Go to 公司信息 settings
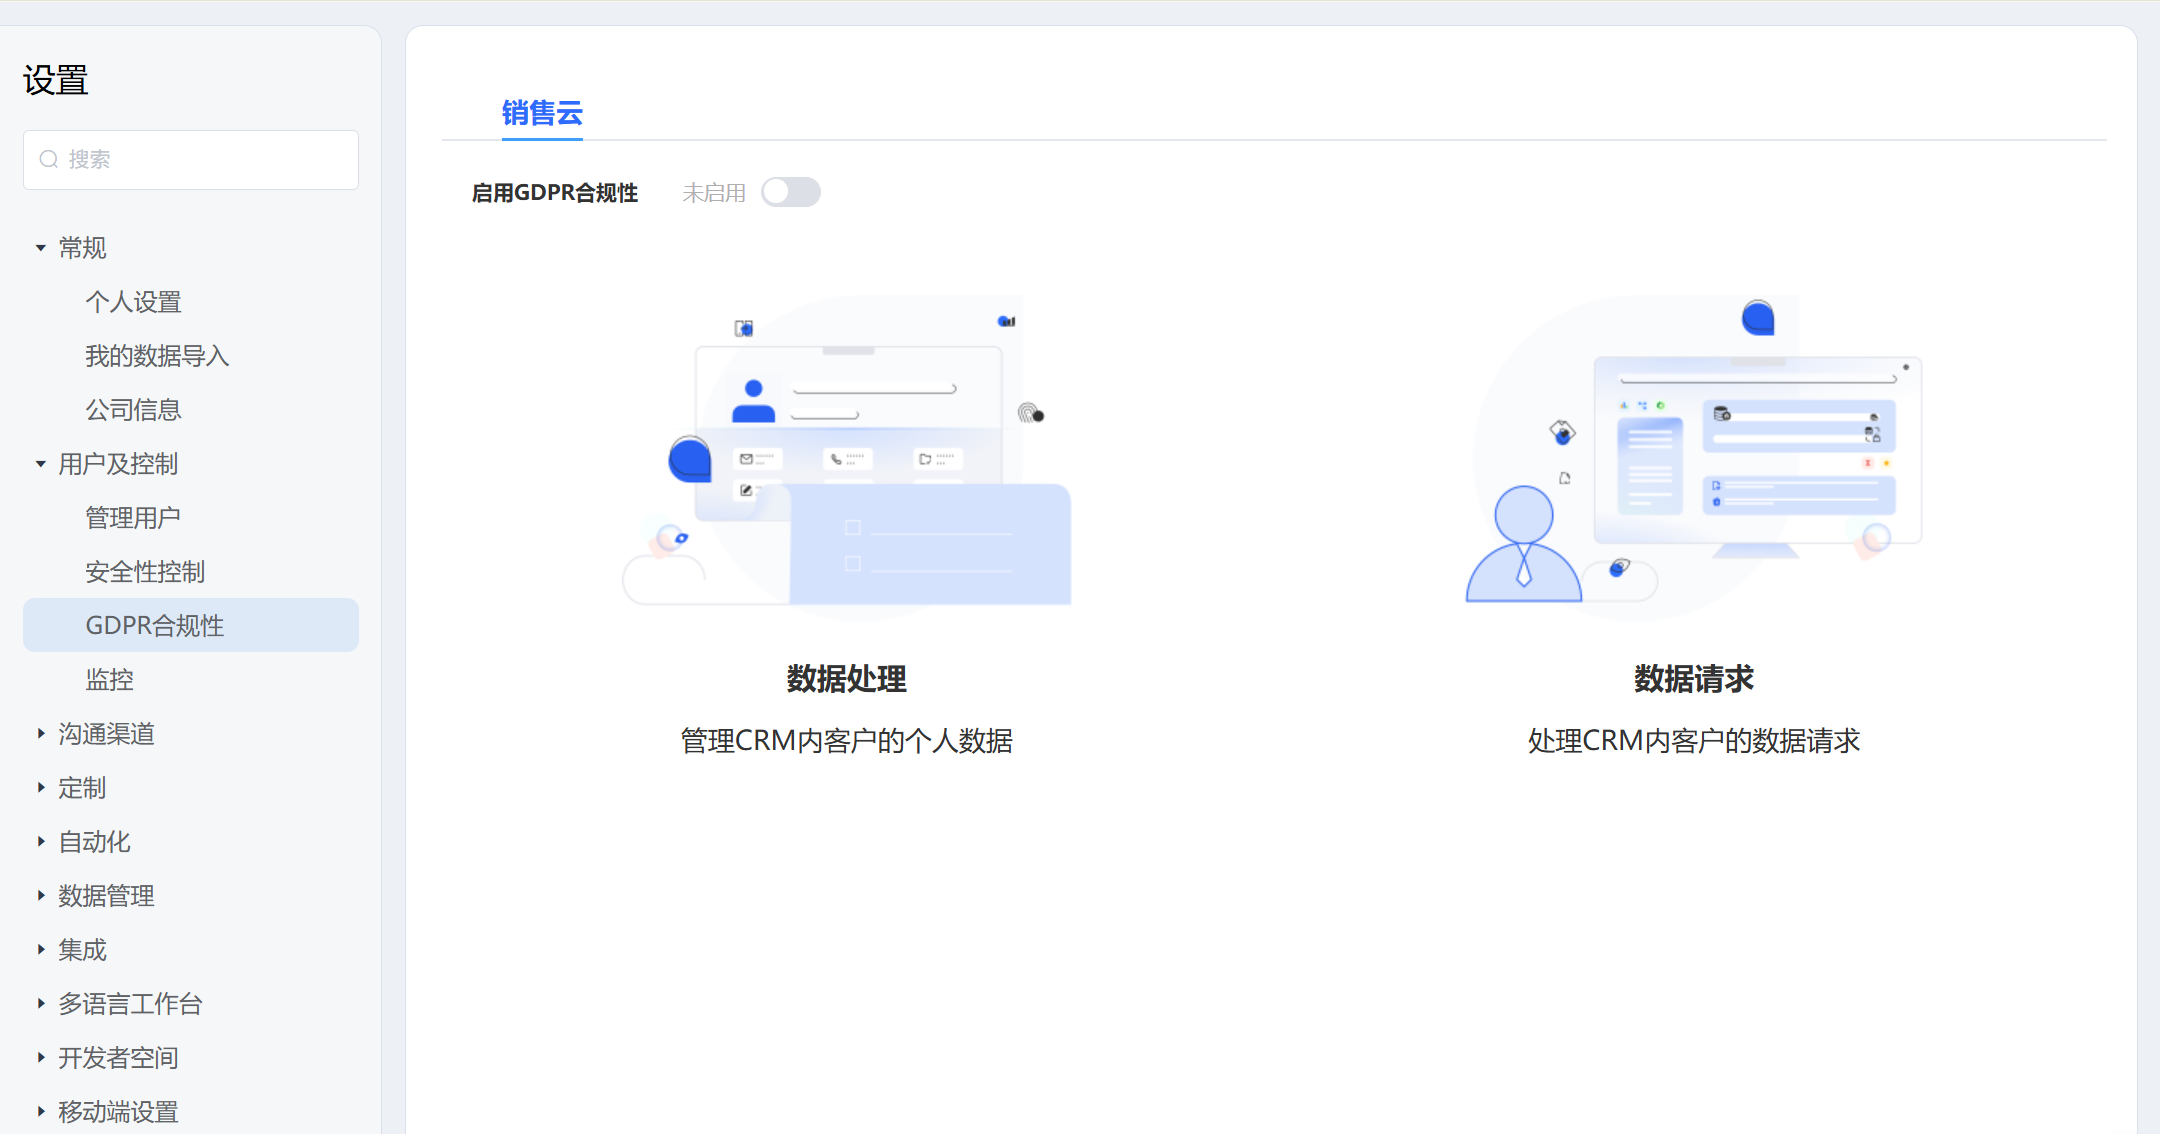Image resolution: width=2160 pixels, height=1134 pixels. pyautogui.click(x=133, y=410)
